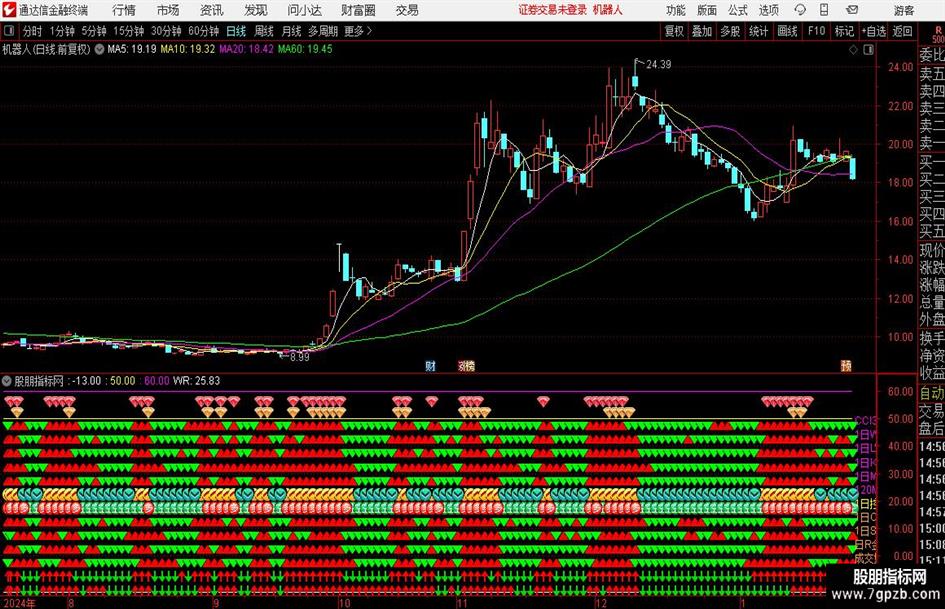Screen dimensions: 945x609
Task: Click the MA20: 18.42 indicator value
Action: click(x=246, y=49)
